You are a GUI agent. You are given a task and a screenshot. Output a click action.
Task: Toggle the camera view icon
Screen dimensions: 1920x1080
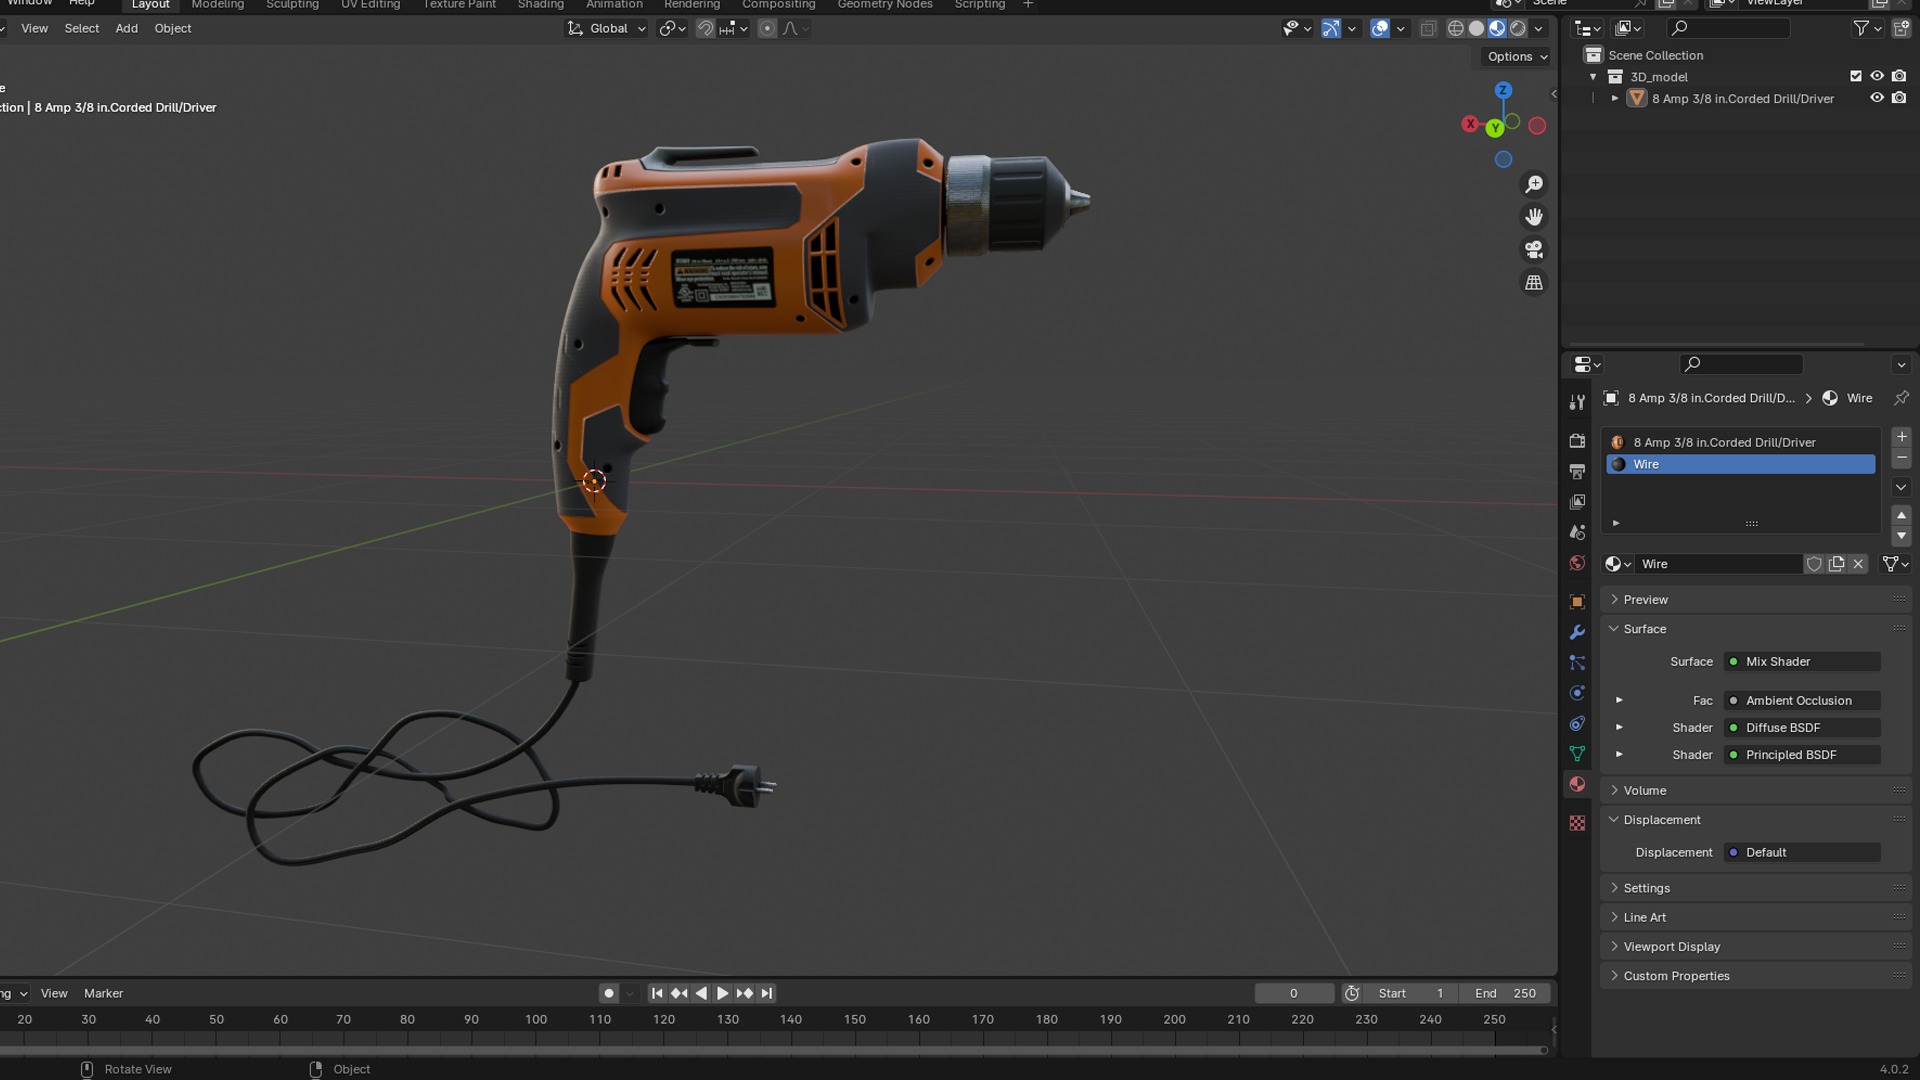[1533, 250]
